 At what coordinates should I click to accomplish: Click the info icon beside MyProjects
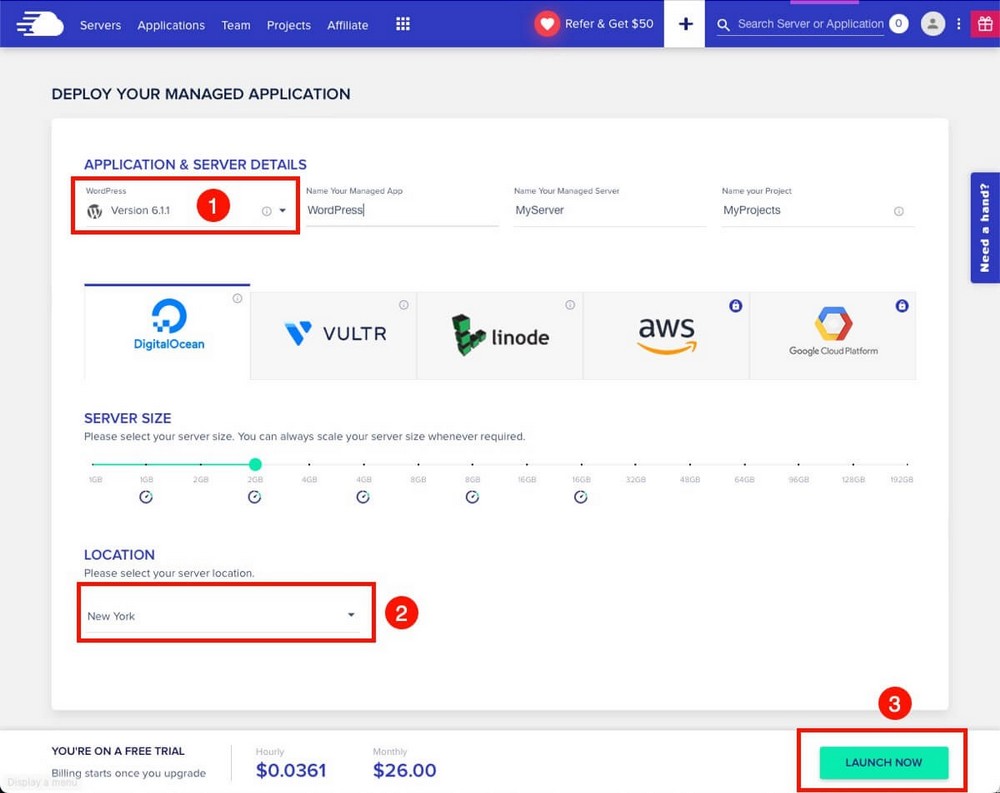pos(898,211)
